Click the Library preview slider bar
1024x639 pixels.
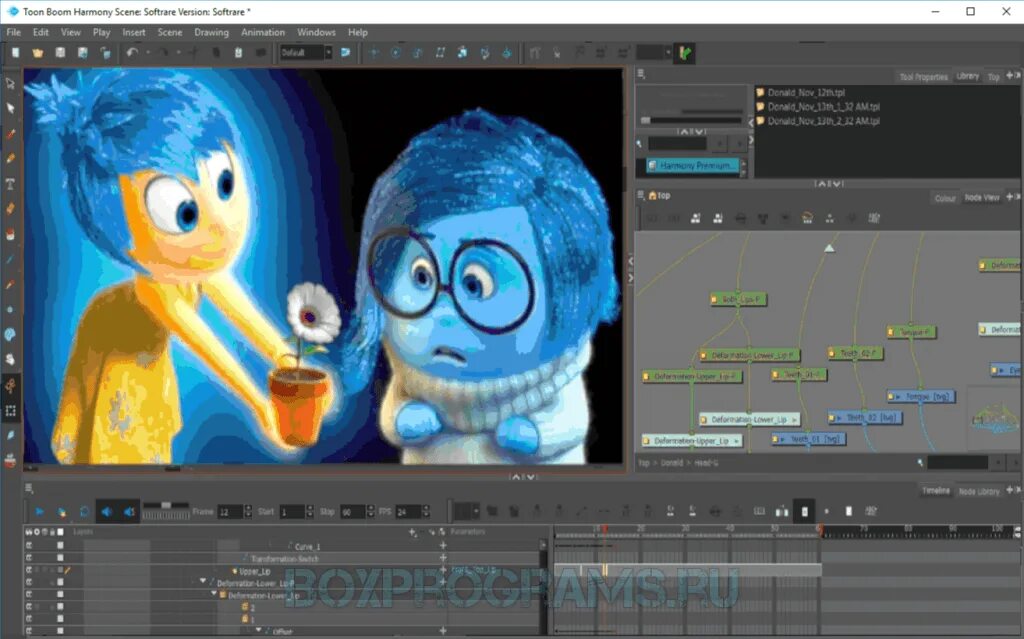[x=692, y=120]
